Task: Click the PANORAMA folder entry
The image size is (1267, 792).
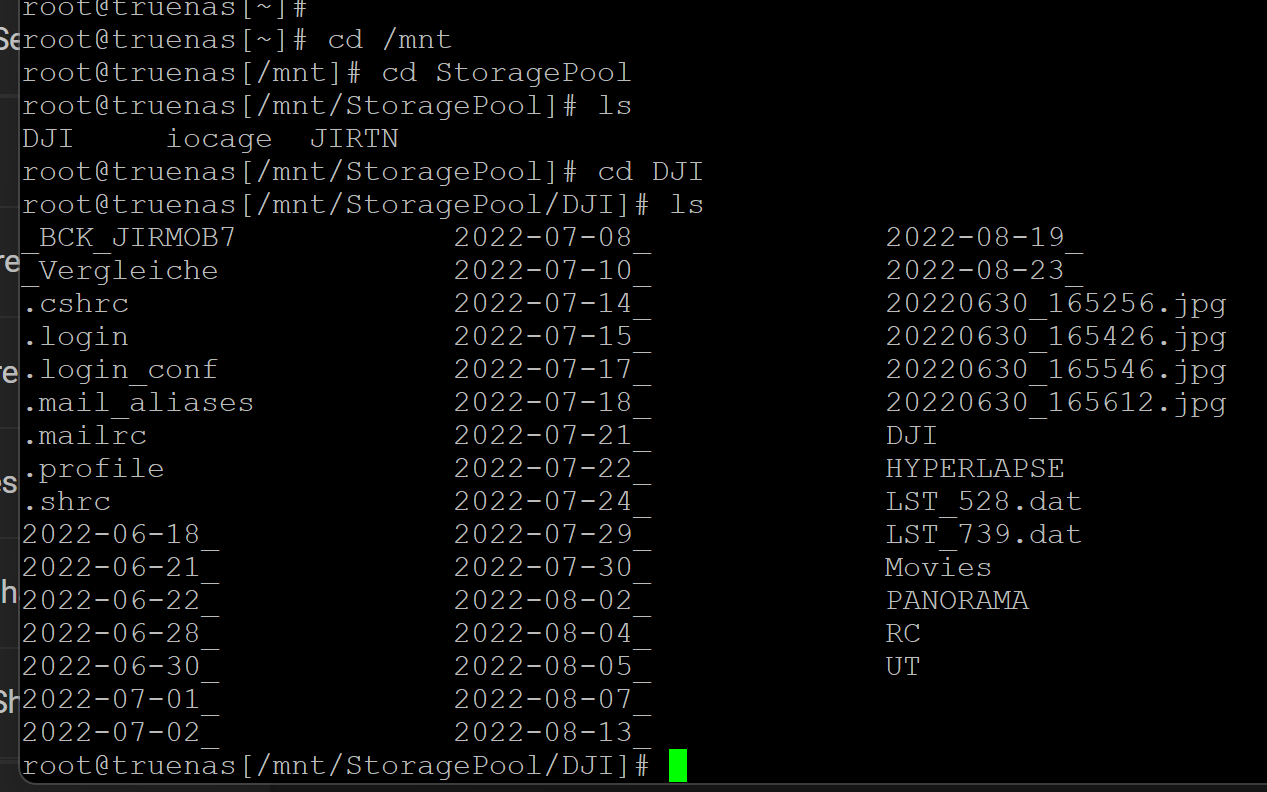Action: tap(957, 601)
